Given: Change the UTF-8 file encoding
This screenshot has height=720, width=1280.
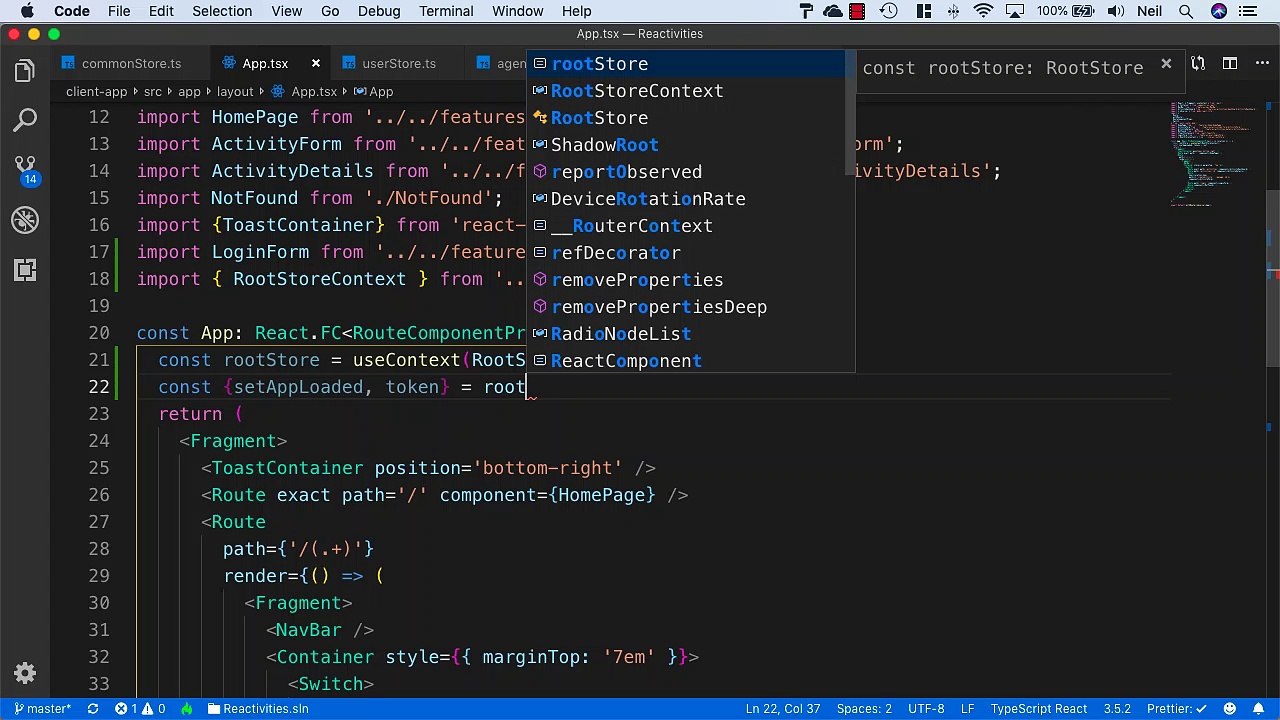Looking at the screenshot, I should 925,708.
